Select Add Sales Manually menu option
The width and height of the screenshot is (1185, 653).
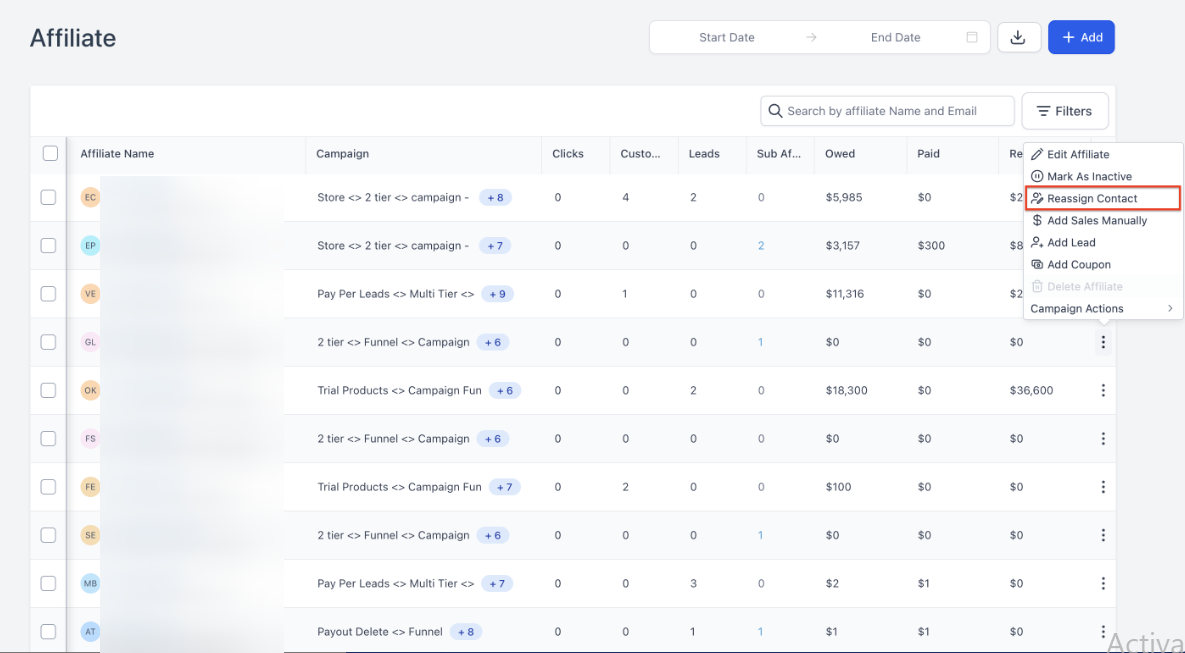point(1096,220)
